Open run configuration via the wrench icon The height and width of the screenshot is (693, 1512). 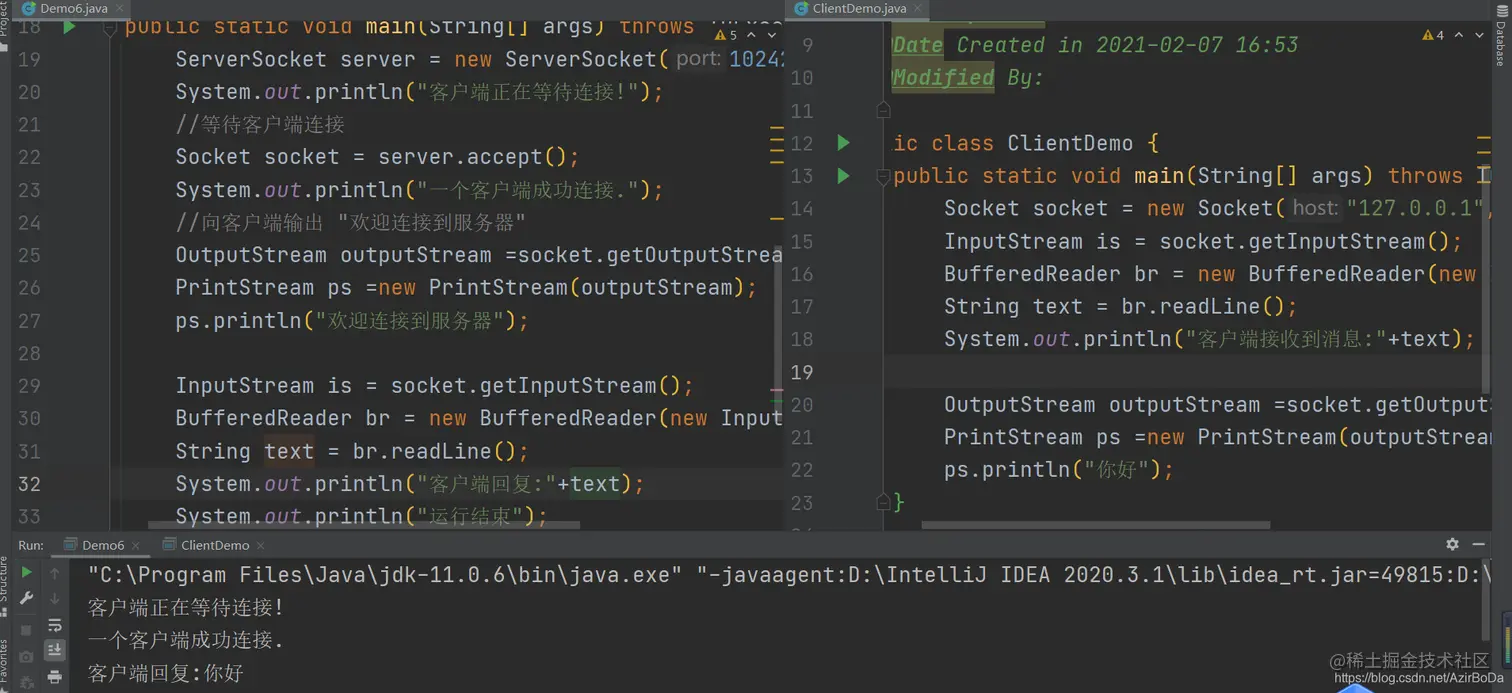click(x=27, y=598)
